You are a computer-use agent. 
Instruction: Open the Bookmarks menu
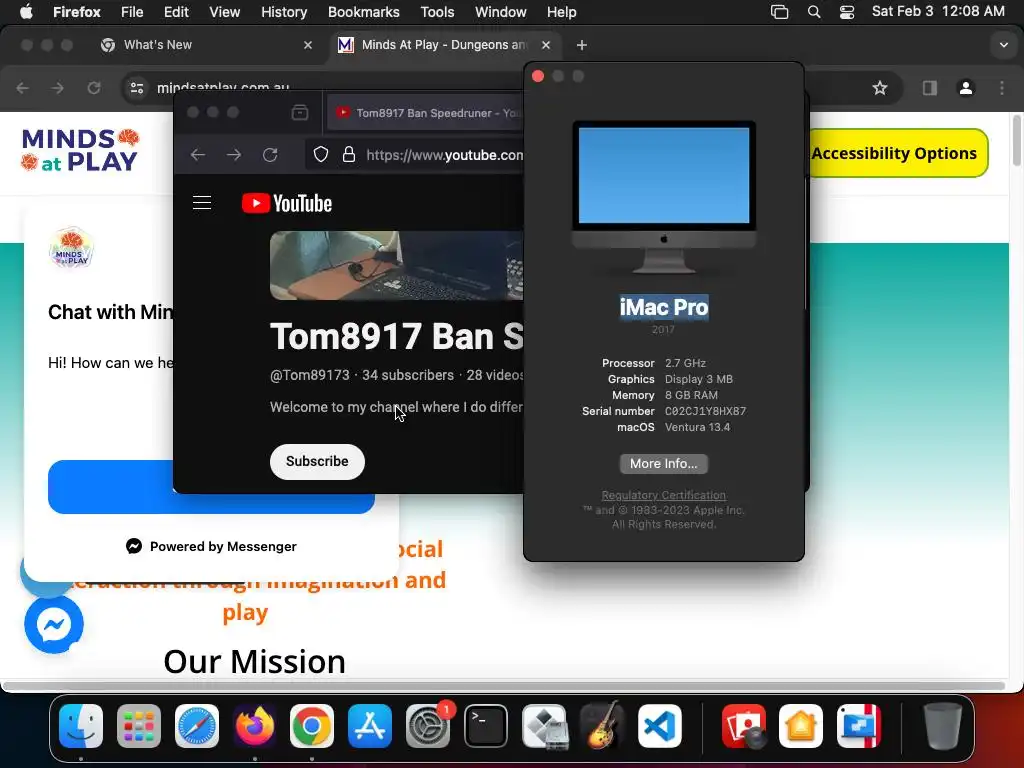tap(364, 12)
